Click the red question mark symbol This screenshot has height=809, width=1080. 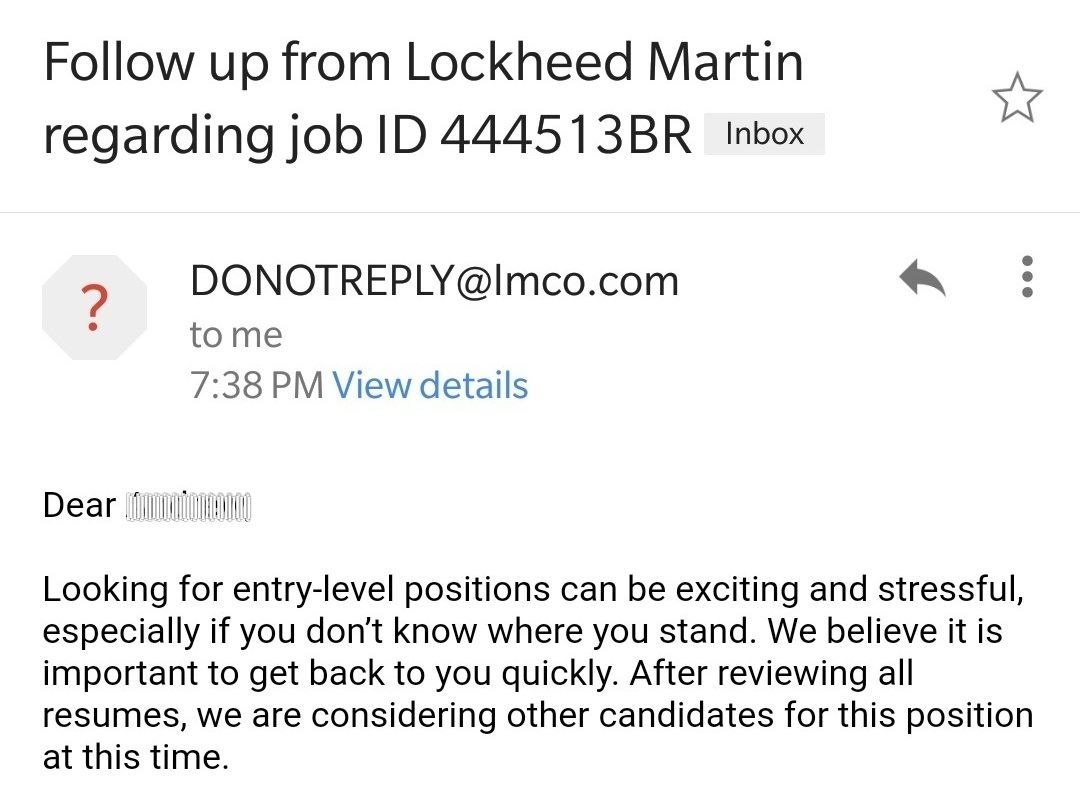click(94, 308)
